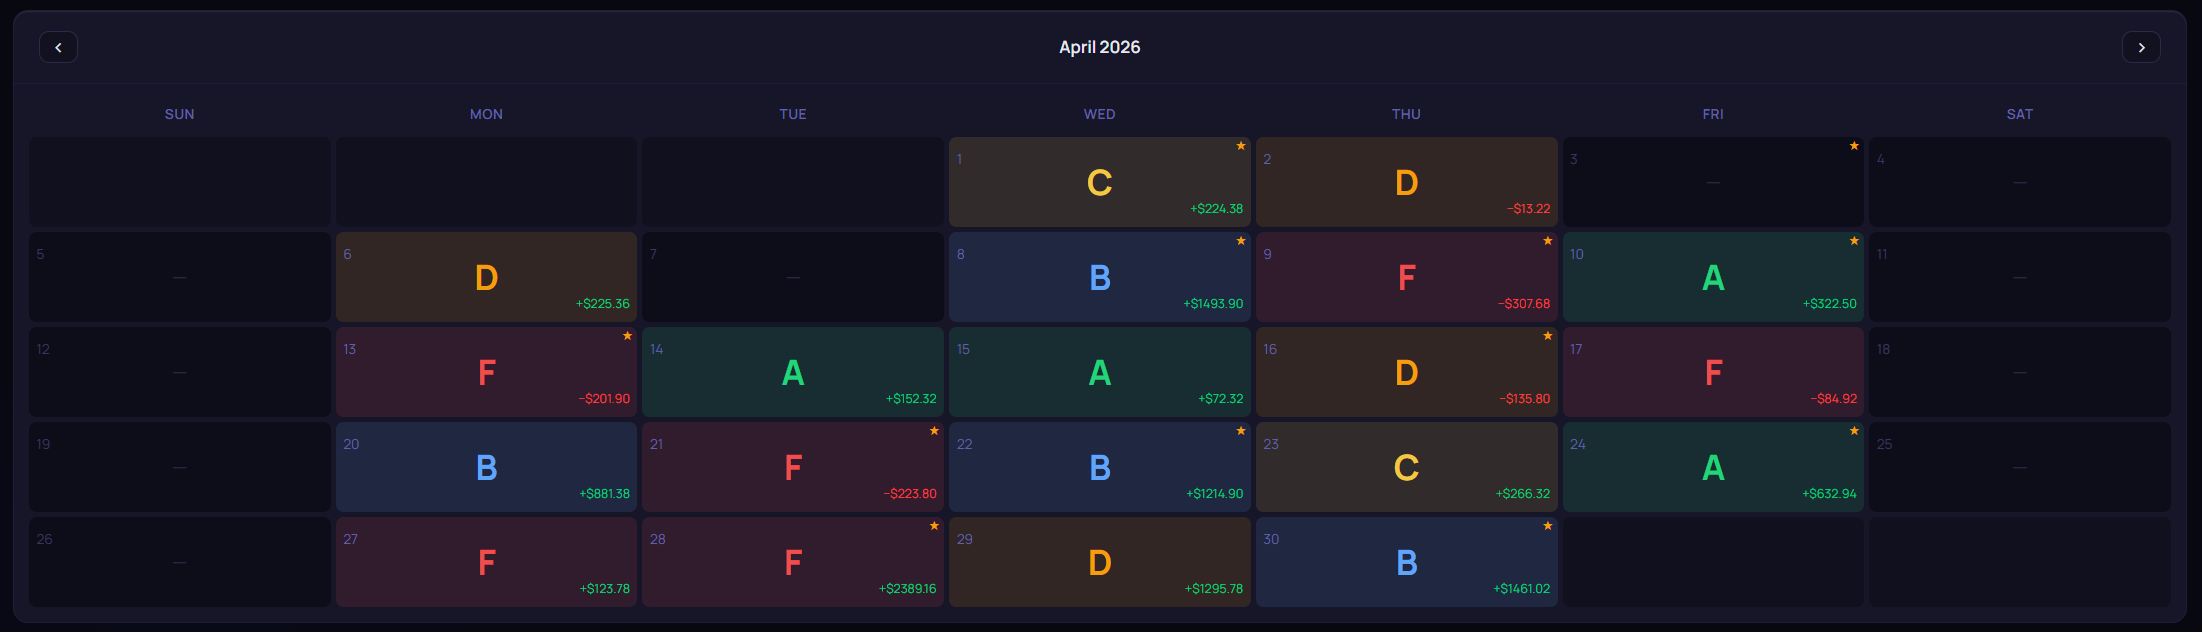This screenshot has height=632, width=2202.
Task: Click the -$201.90 loss value
Action: pos(604,399)
